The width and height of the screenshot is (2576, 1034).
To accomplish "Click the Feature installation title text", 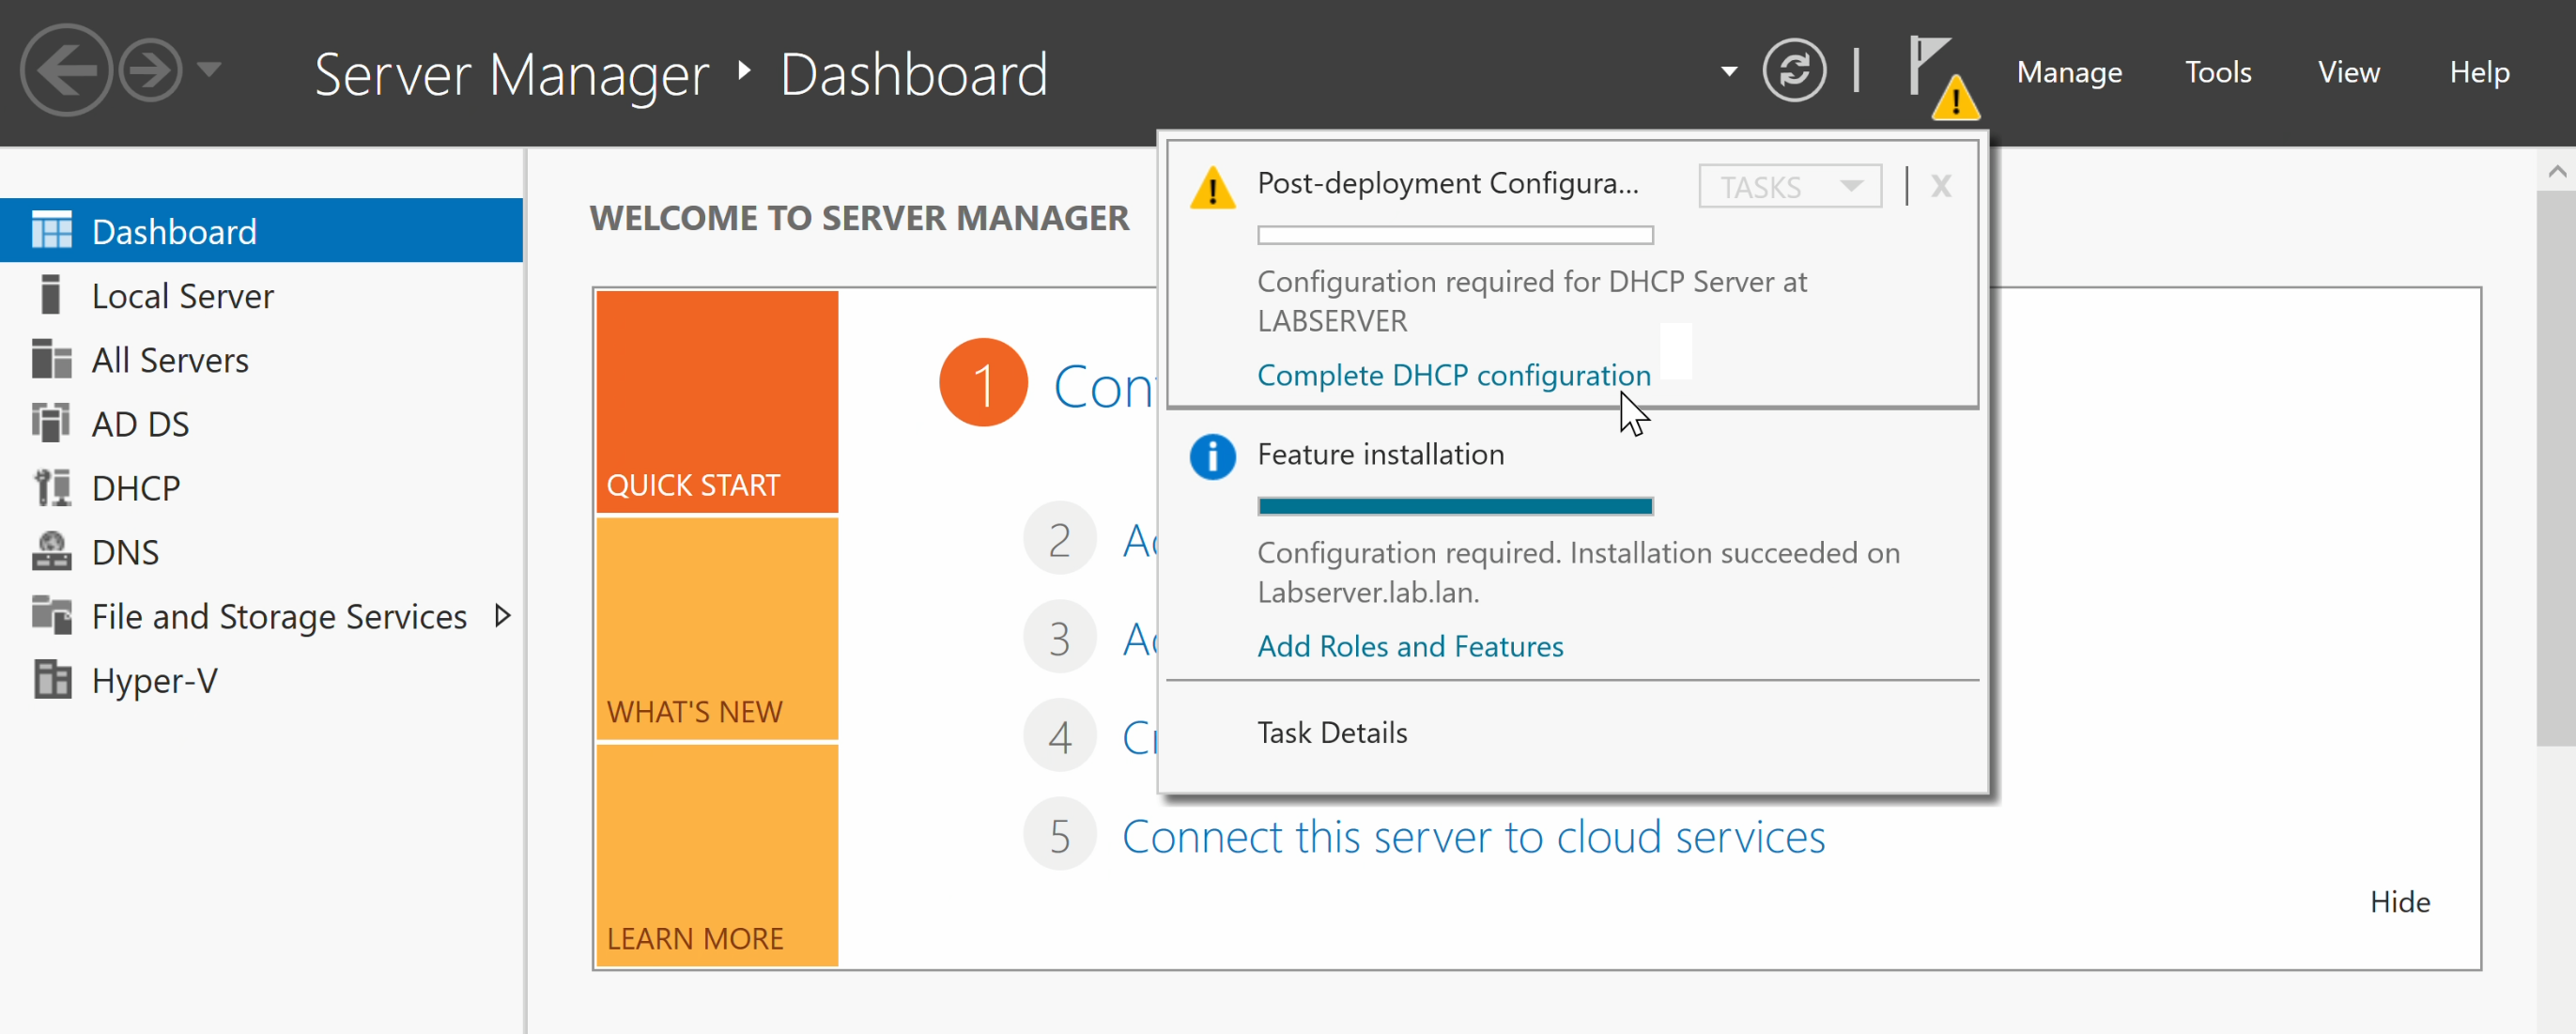I will pos(1380,454).
